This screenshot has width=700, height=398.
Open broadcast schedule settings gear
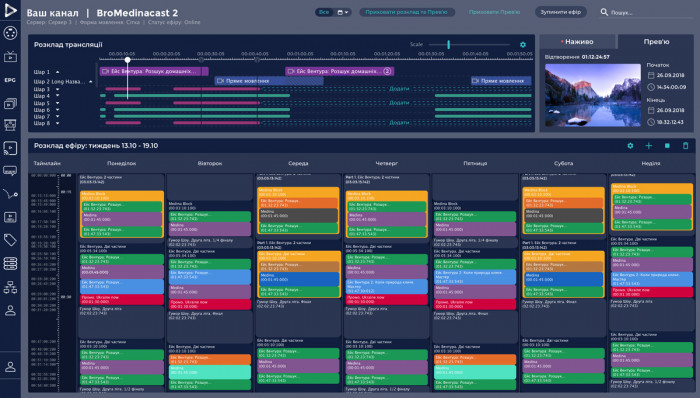(523, 45)
